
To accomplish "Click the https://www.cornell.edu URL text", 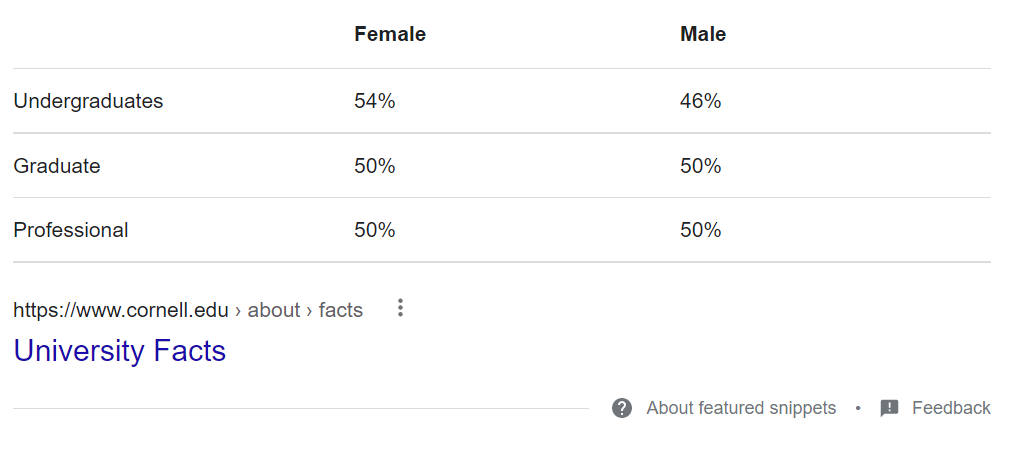I will [x=121, y=310].
